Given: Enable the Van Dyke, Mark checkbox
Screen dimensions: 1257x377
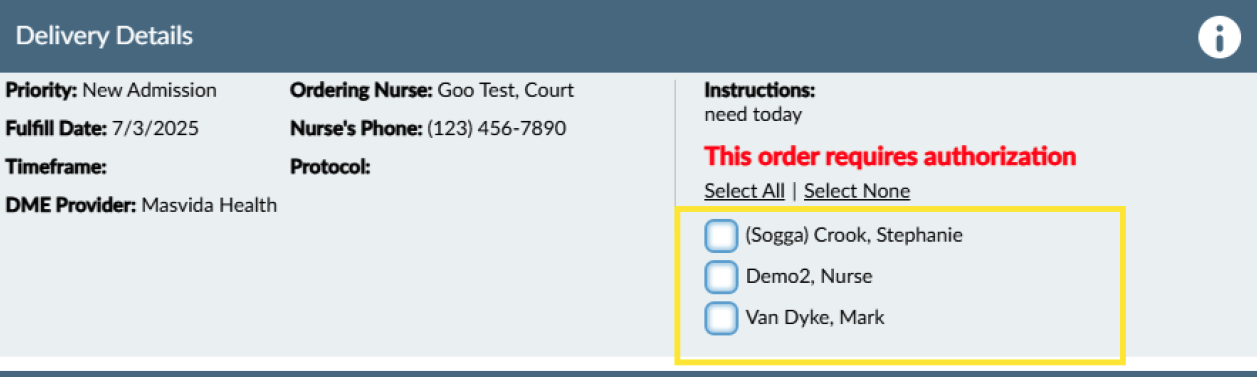Looking at the screenshot, I should click(721, 318).
